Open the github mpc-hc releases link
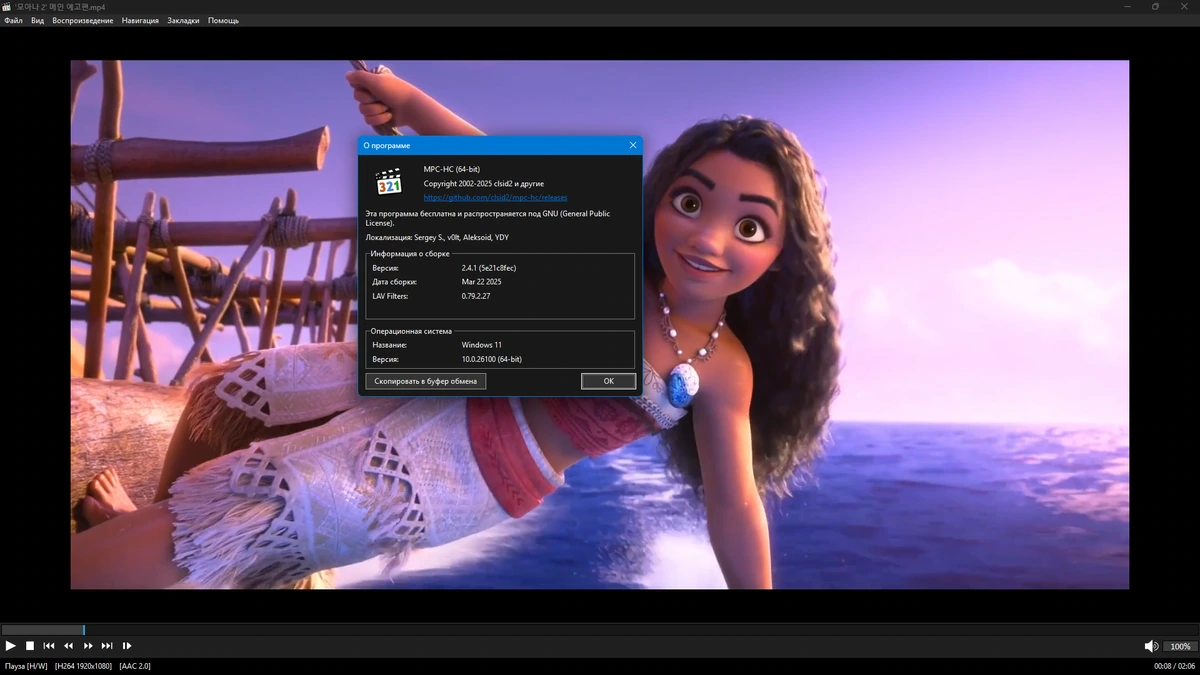1200x675 pixels. 495,198
